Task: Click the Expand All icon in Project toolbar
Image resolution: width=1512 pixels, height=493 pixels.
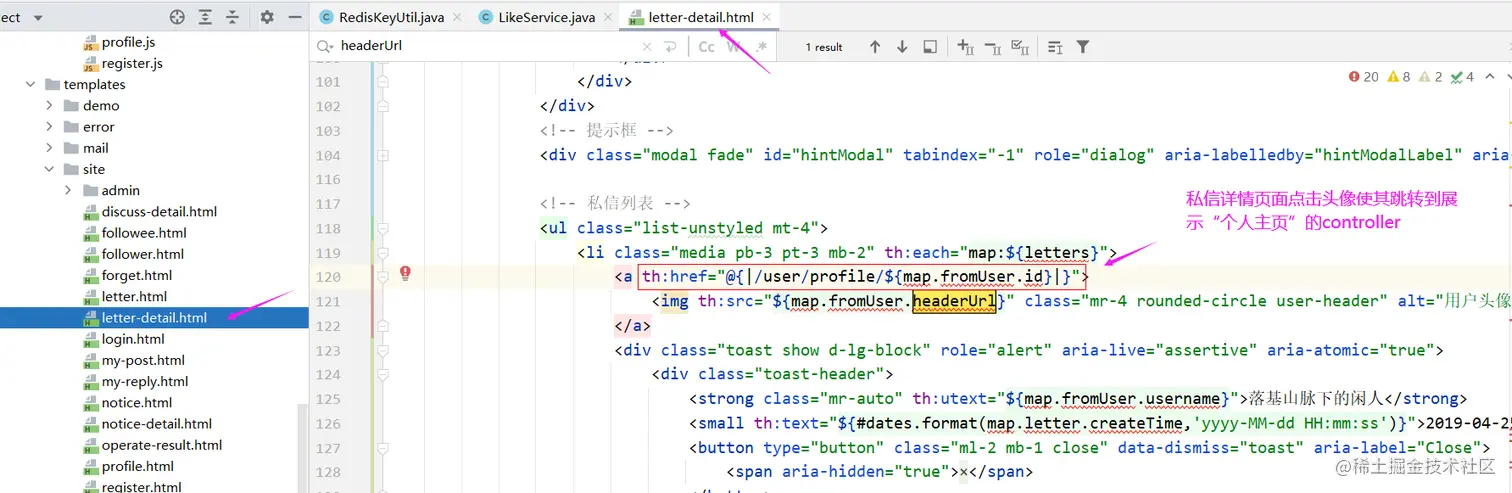Action: (x=205, y=17)
